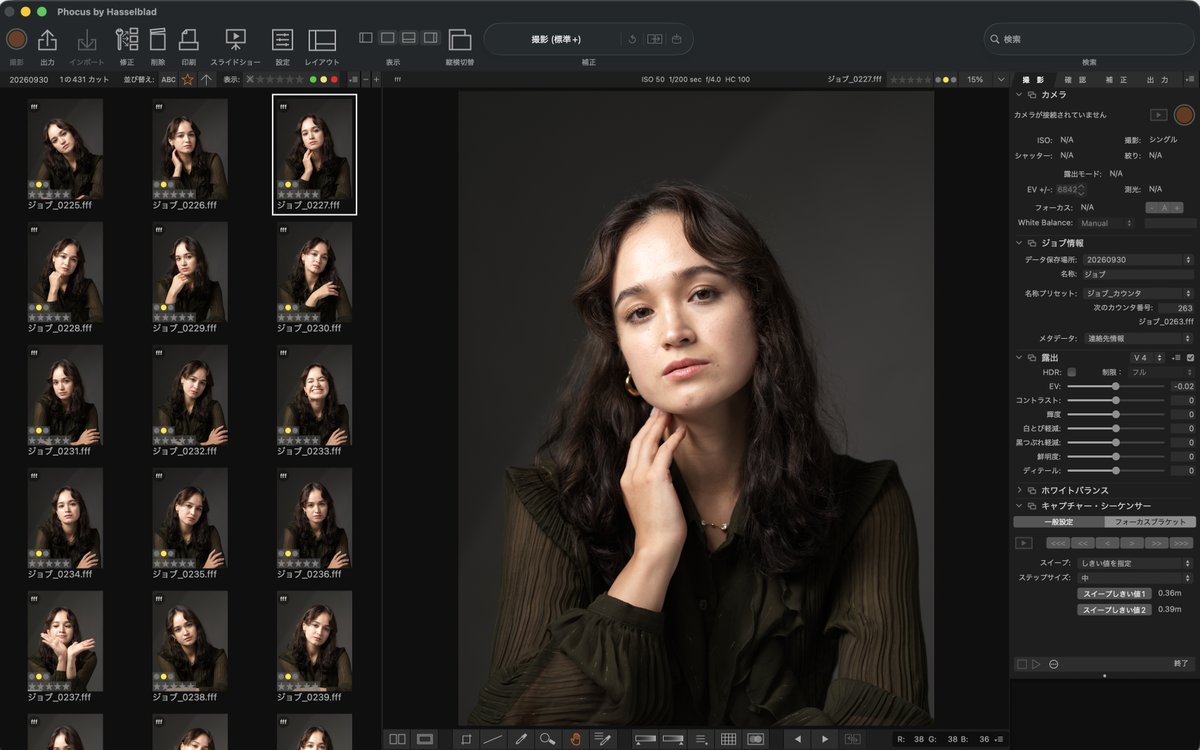
Task: Select the straighten line tool
Action: point(493,739)
